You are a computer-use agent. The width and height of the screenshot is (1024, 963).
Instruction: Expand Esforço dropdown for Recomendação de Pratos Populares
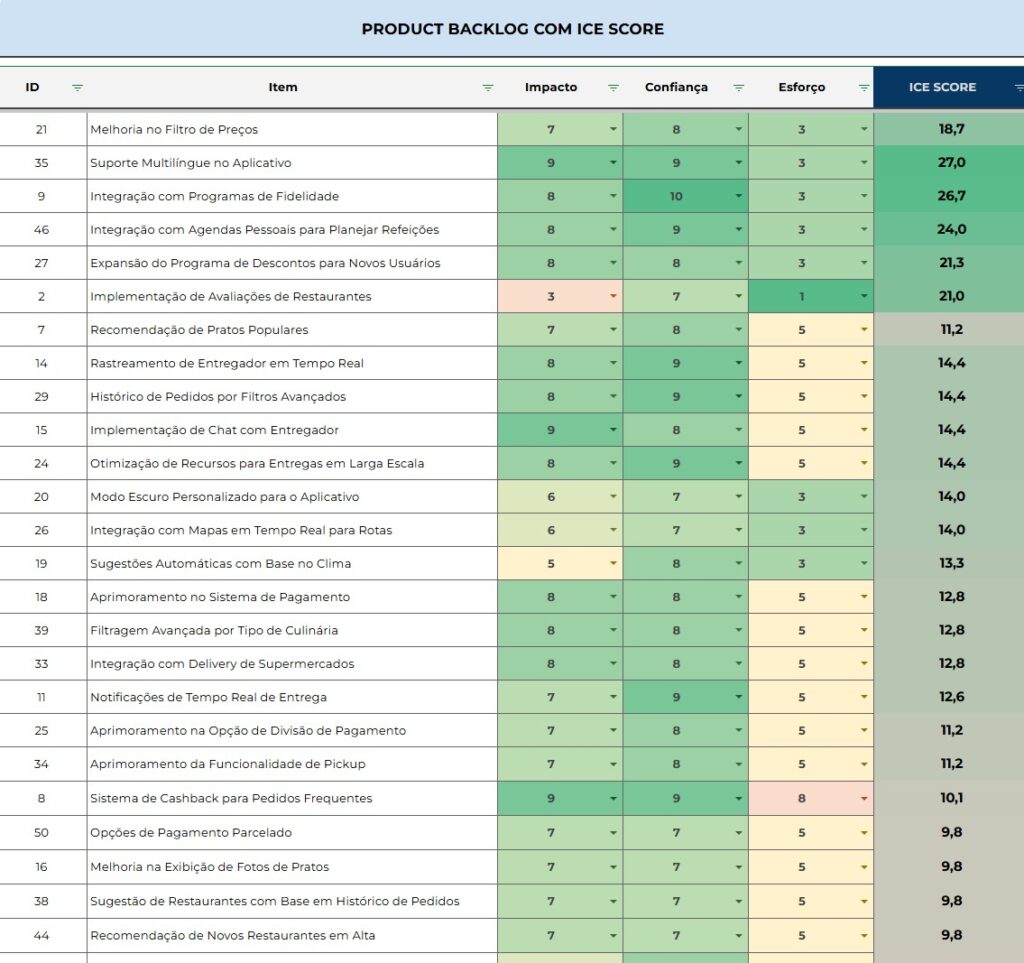[x=863, y=330]
